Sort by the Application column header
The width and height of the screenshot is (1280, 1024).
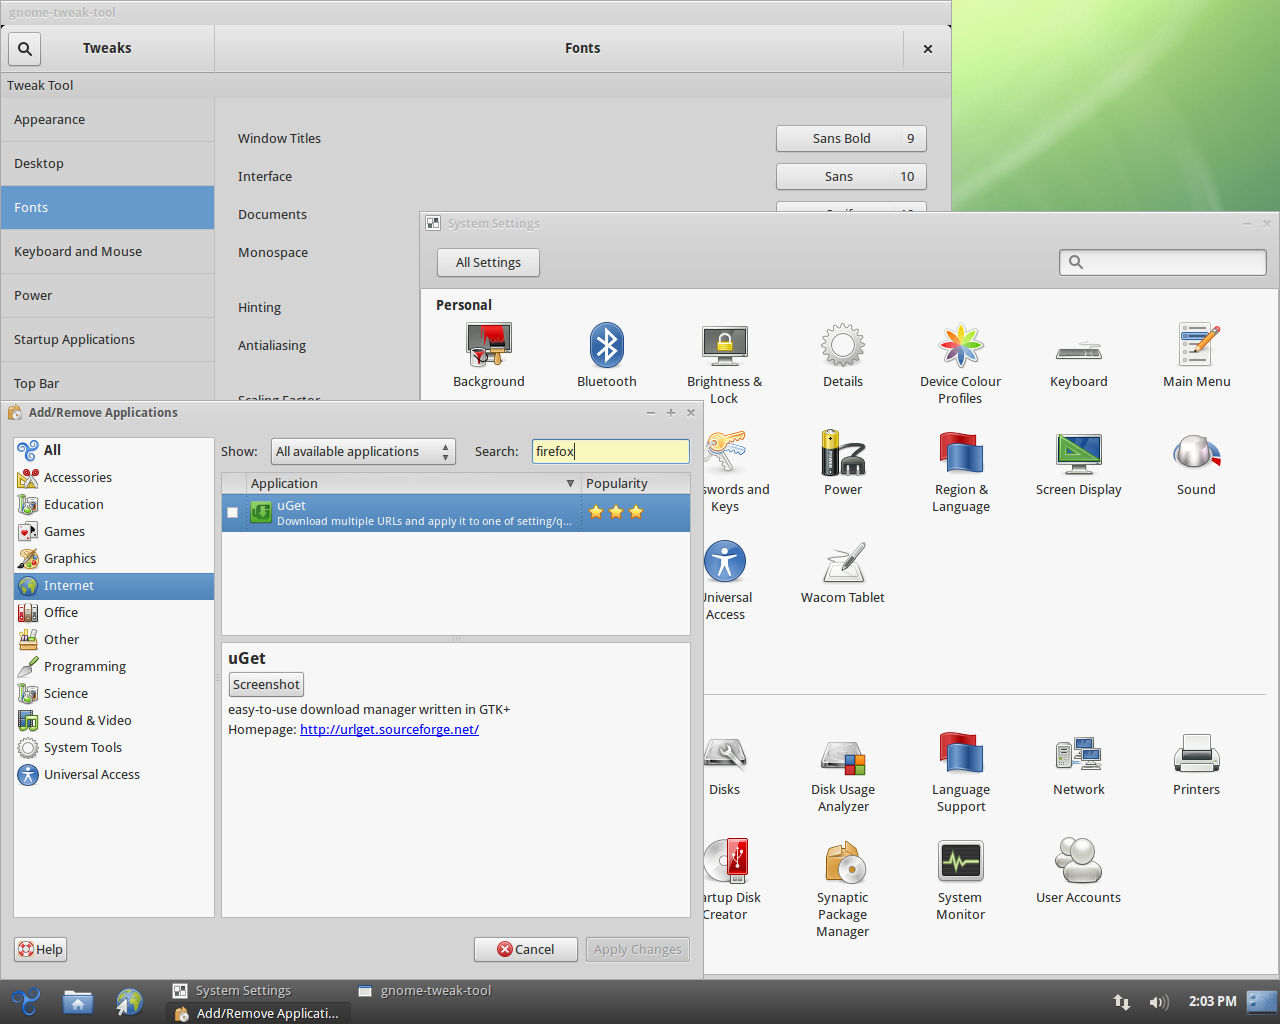pos(411,483)
